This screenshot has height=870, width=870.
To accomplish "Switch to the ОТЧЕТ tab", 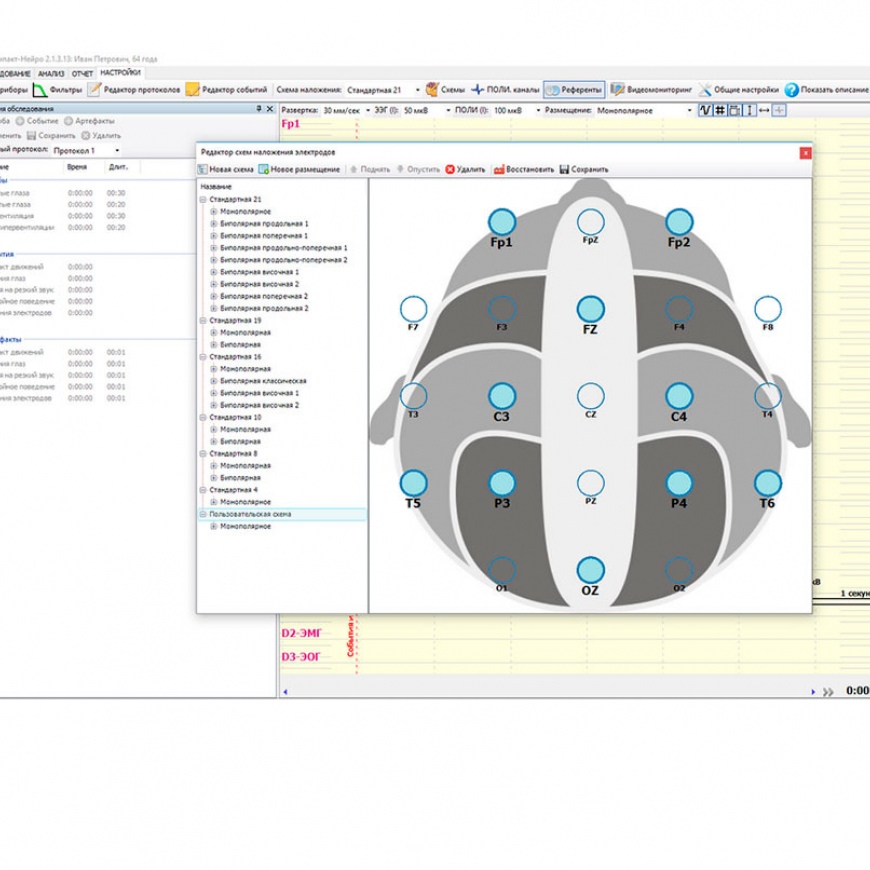I will point(82,73).
